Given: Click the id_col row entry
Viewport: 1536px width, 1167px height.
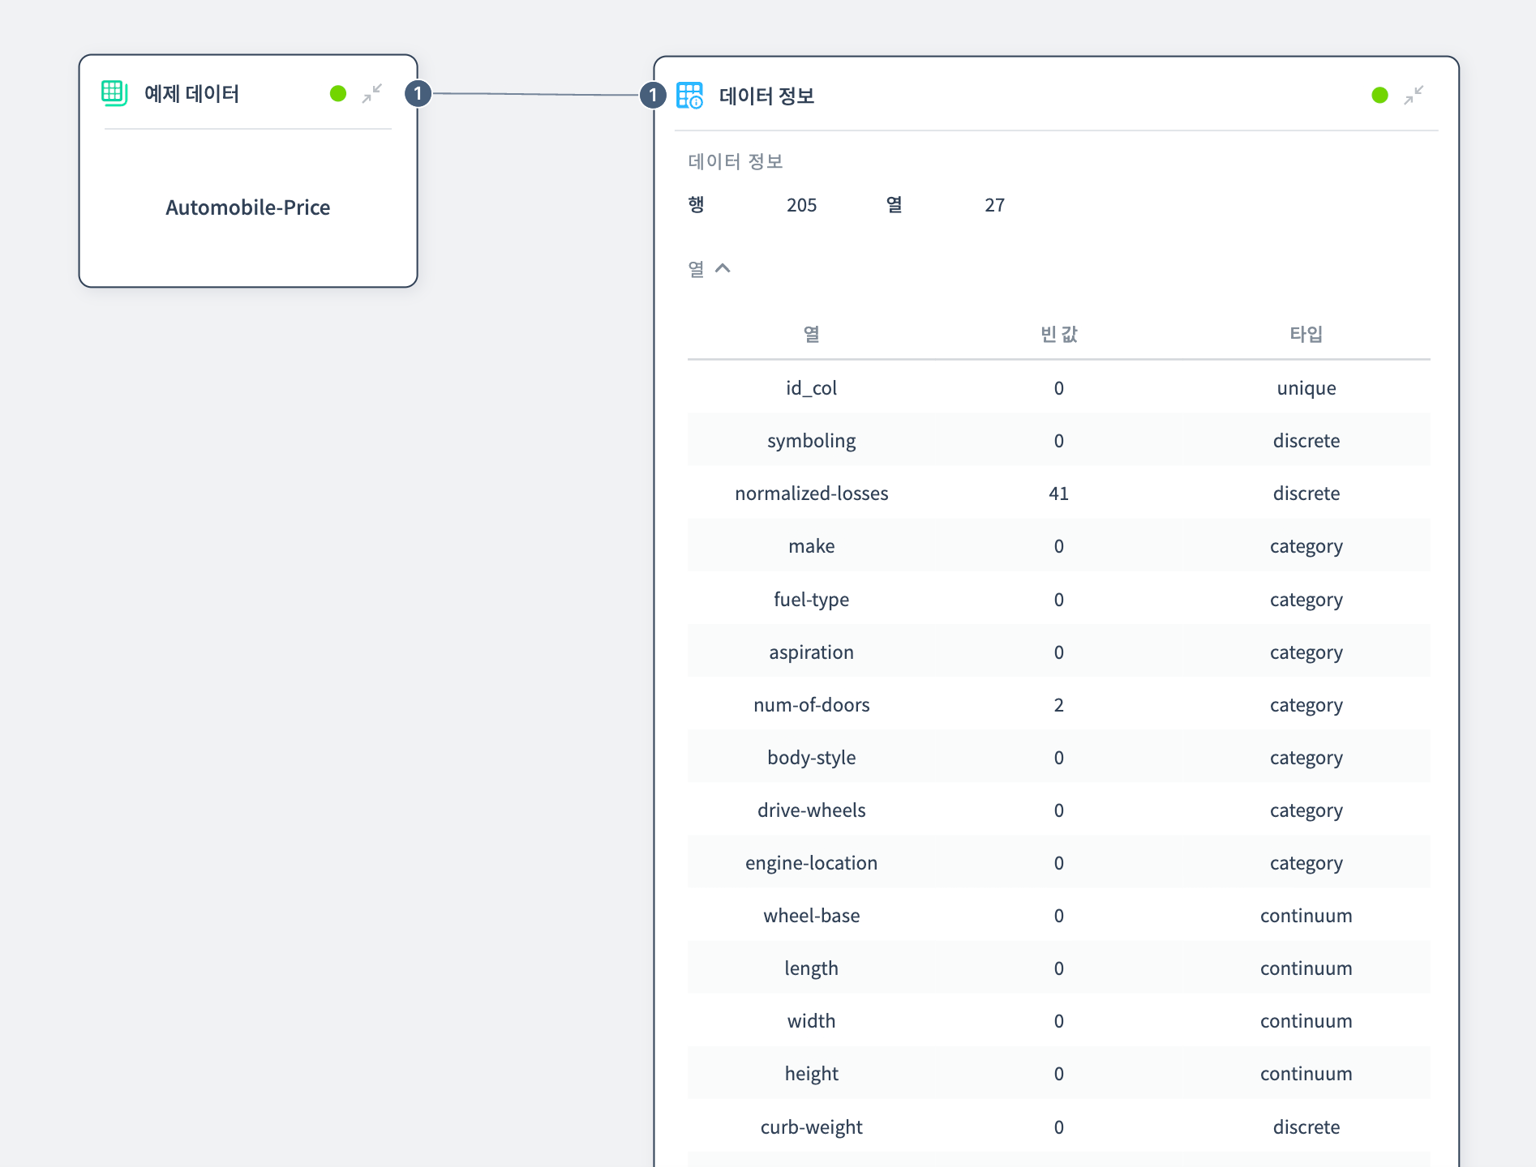Looking at the screenshot, I should [811, 388].
